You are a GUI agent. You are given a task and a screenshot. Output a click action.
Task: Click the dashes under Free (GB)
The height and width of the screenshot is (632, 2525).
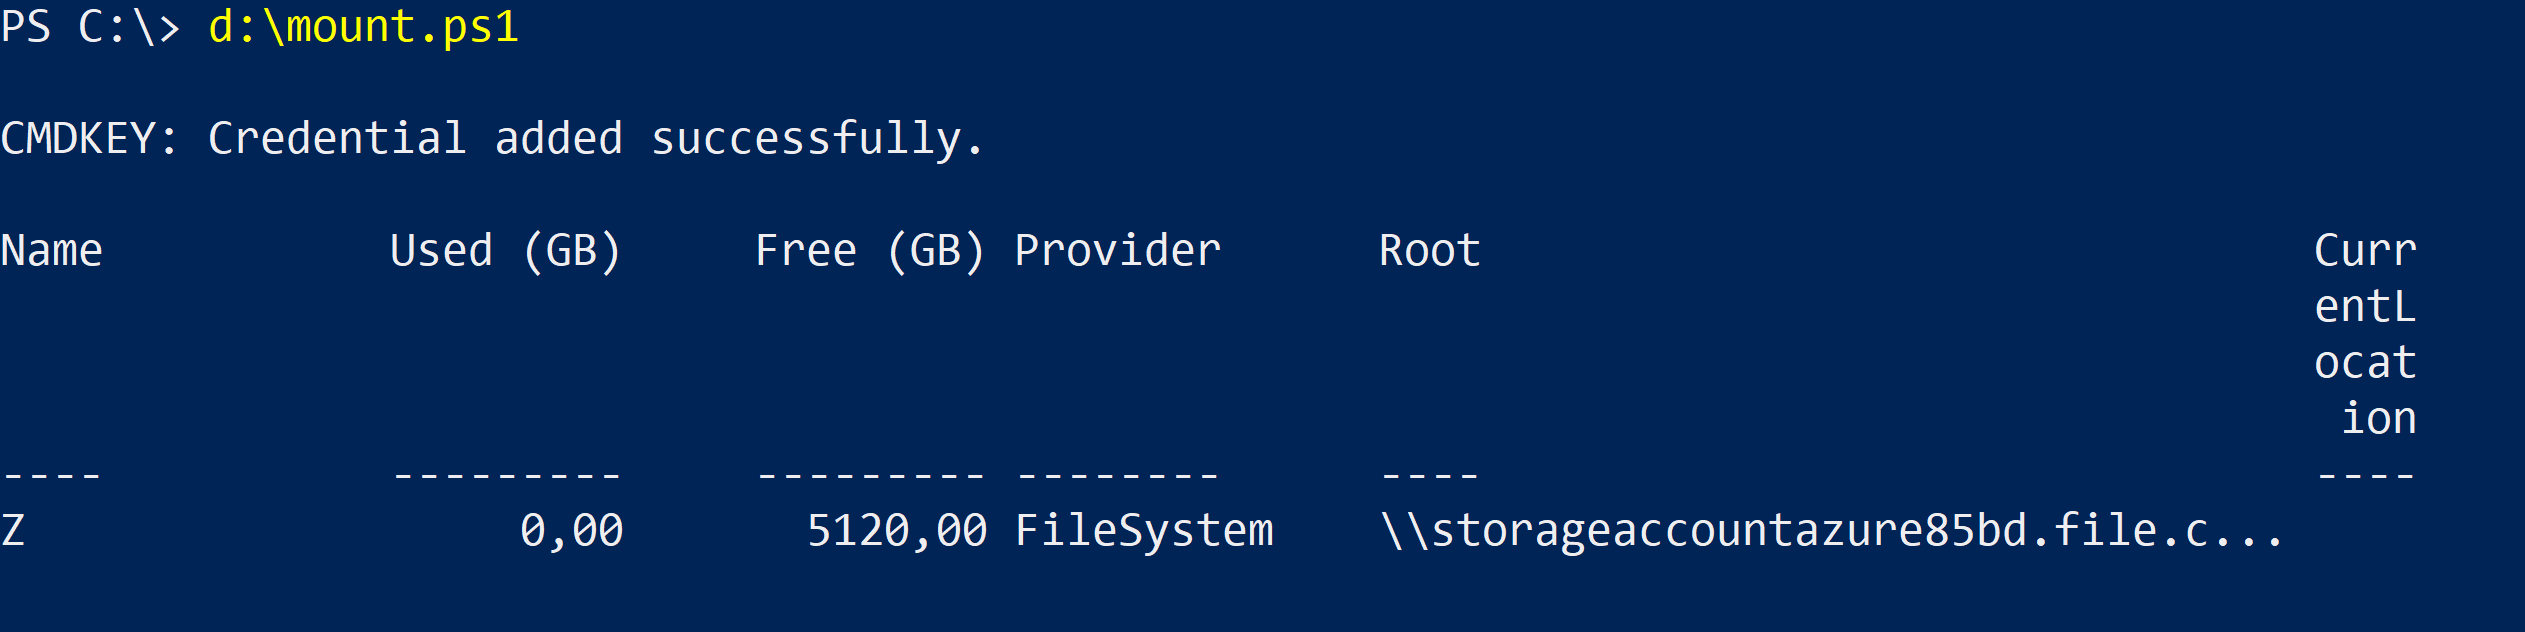pyautogui.click(x=871, y=475)
